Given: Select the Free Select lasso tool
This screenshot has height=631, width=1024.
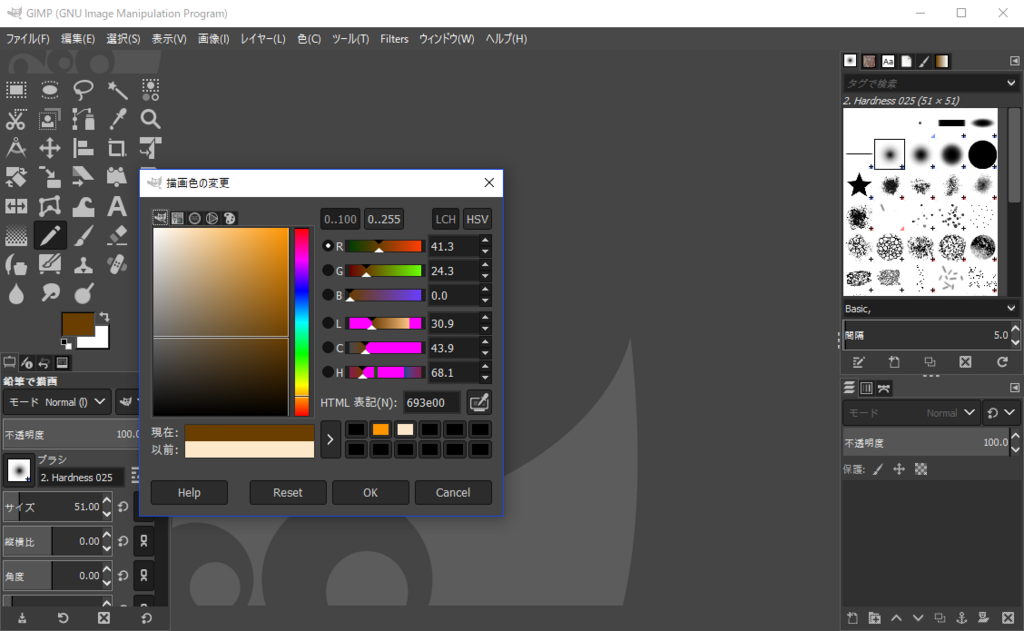Looking at the screenshot, I should click(83, 89).
